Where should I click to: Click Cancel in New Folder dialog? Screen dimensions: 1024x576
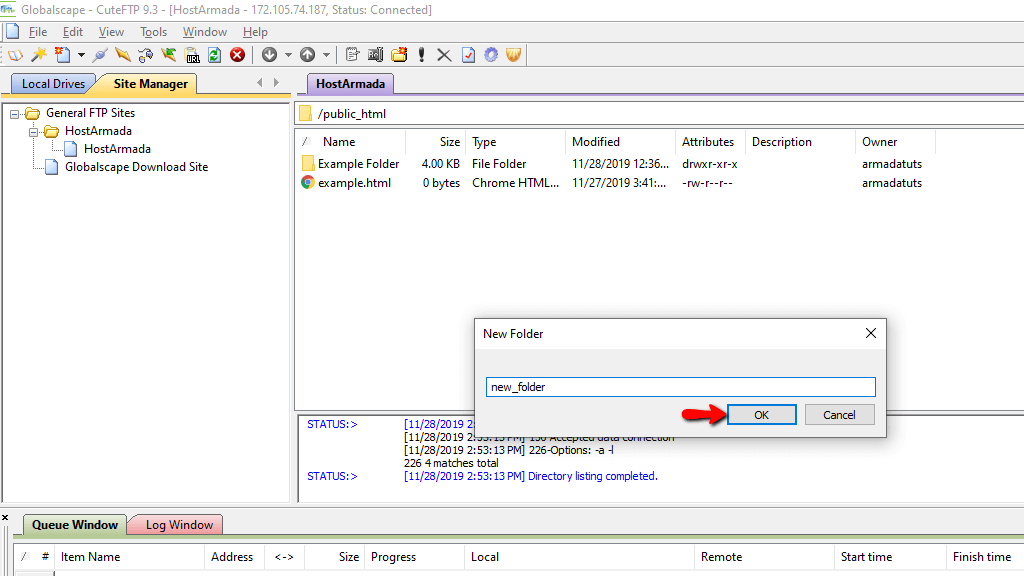click(839, 415)
